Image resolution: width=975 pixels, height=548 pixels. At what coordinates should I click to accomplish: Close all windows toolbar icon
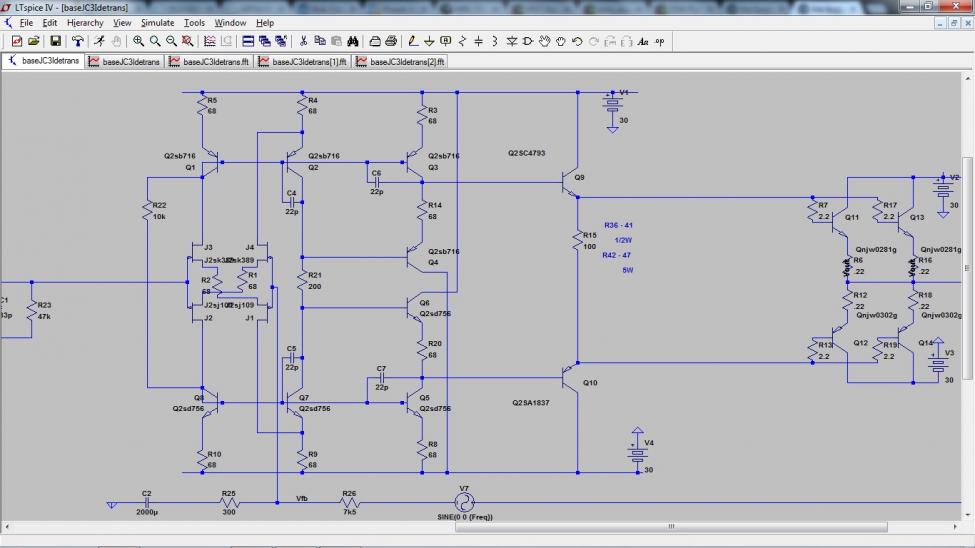[281, 41]
